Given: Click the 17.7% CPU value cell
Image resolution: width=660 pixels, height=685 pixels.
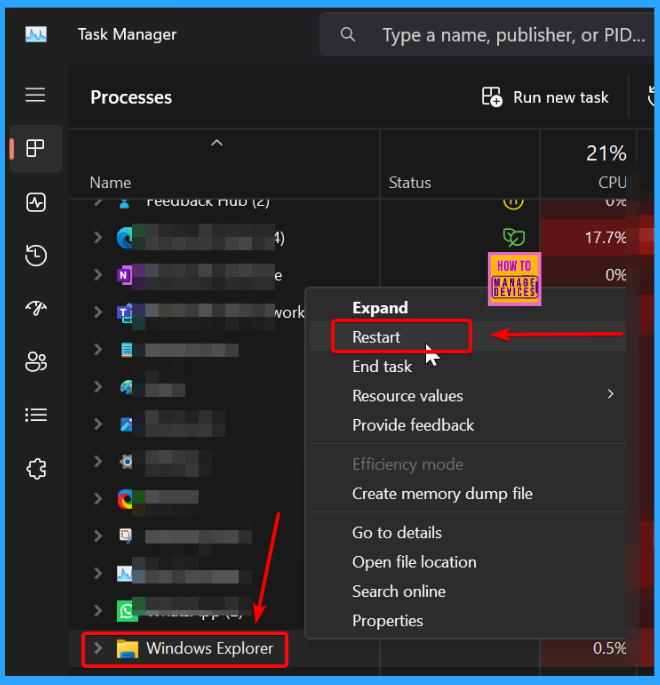Looking at the screenshot, I should [x=584, y=238].
